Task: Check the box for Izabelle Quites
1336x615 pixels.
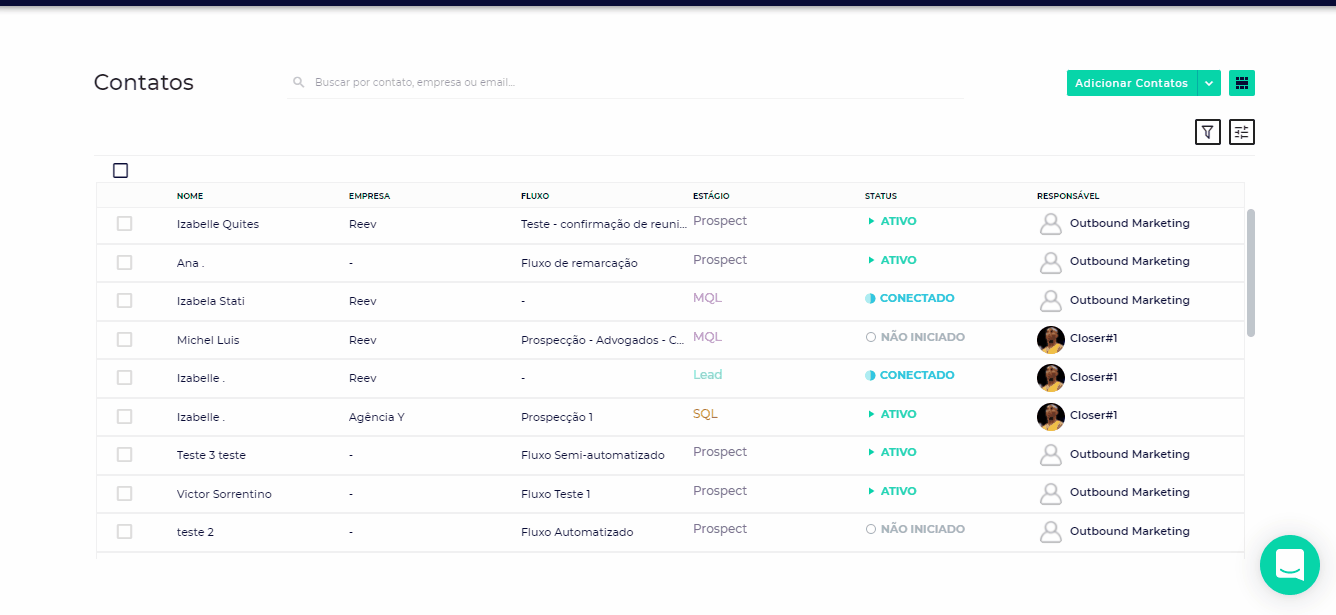Action: (124, 224)
